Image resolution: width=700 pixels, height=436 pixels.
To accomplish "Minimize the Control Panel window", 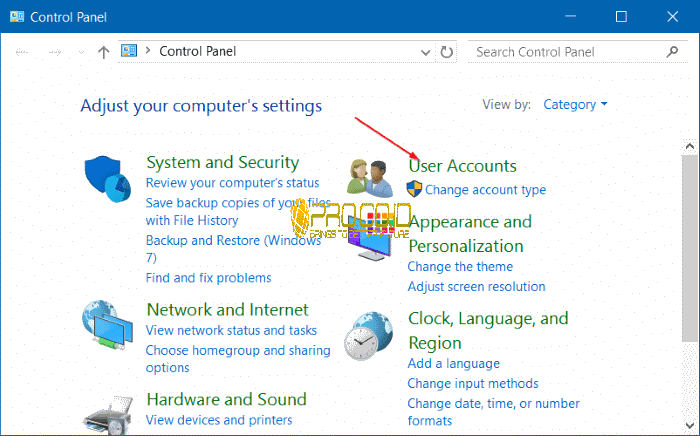I will [x=570, y=17].
